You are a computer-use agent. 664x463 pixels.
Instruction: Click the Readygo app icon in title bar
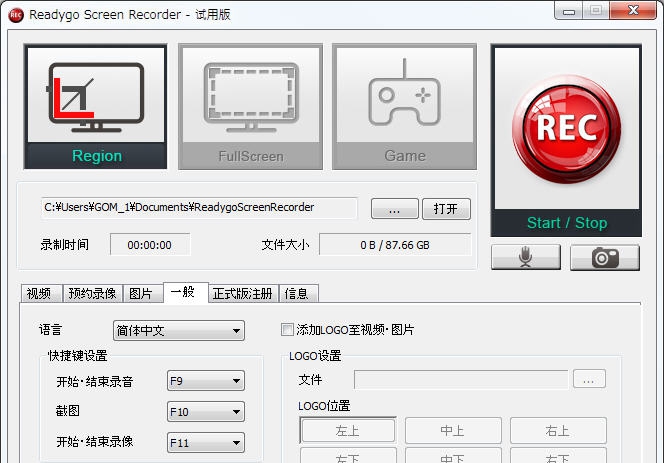[x=16, y=14]
